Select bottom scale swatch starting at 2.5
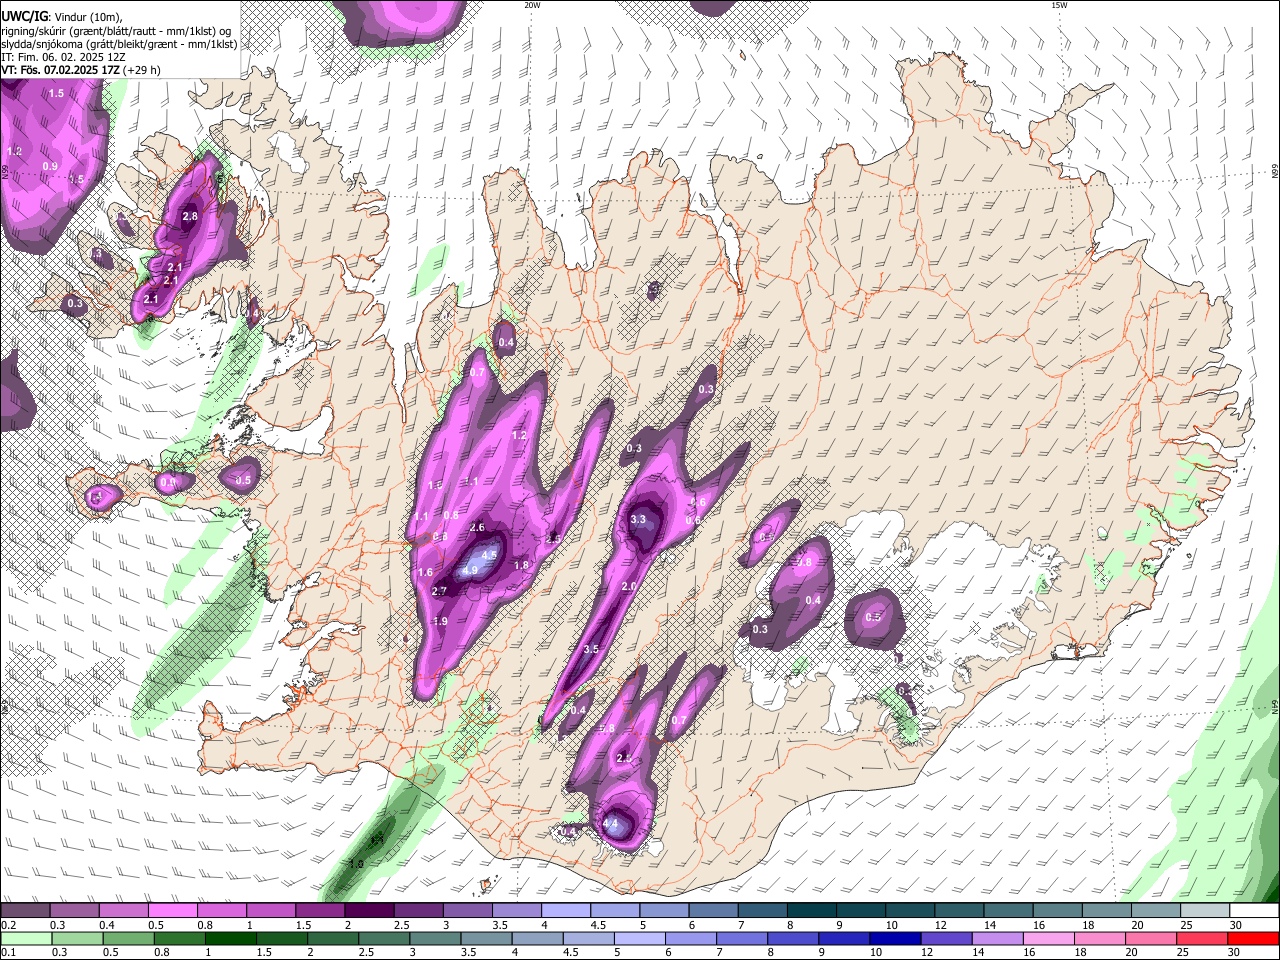The image size is (1280, 960). pos(383,939)
